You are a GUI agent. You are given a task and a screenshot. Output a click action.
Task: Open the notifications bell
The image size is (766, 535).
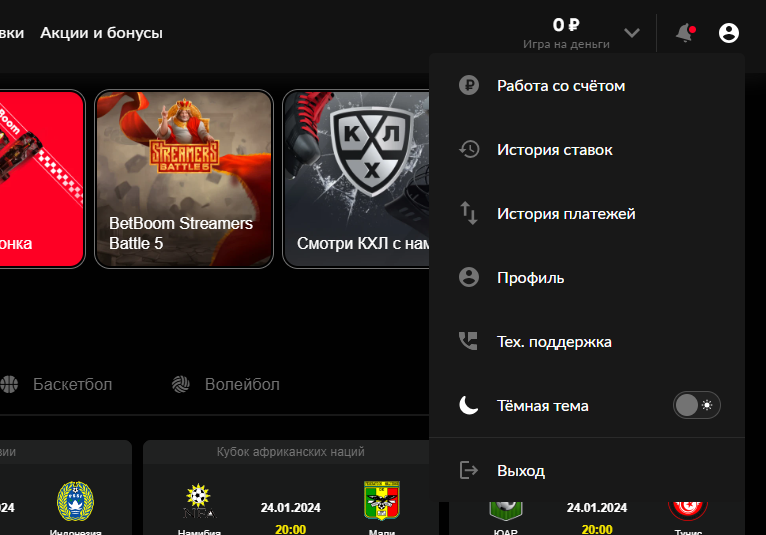pos(685,33)
